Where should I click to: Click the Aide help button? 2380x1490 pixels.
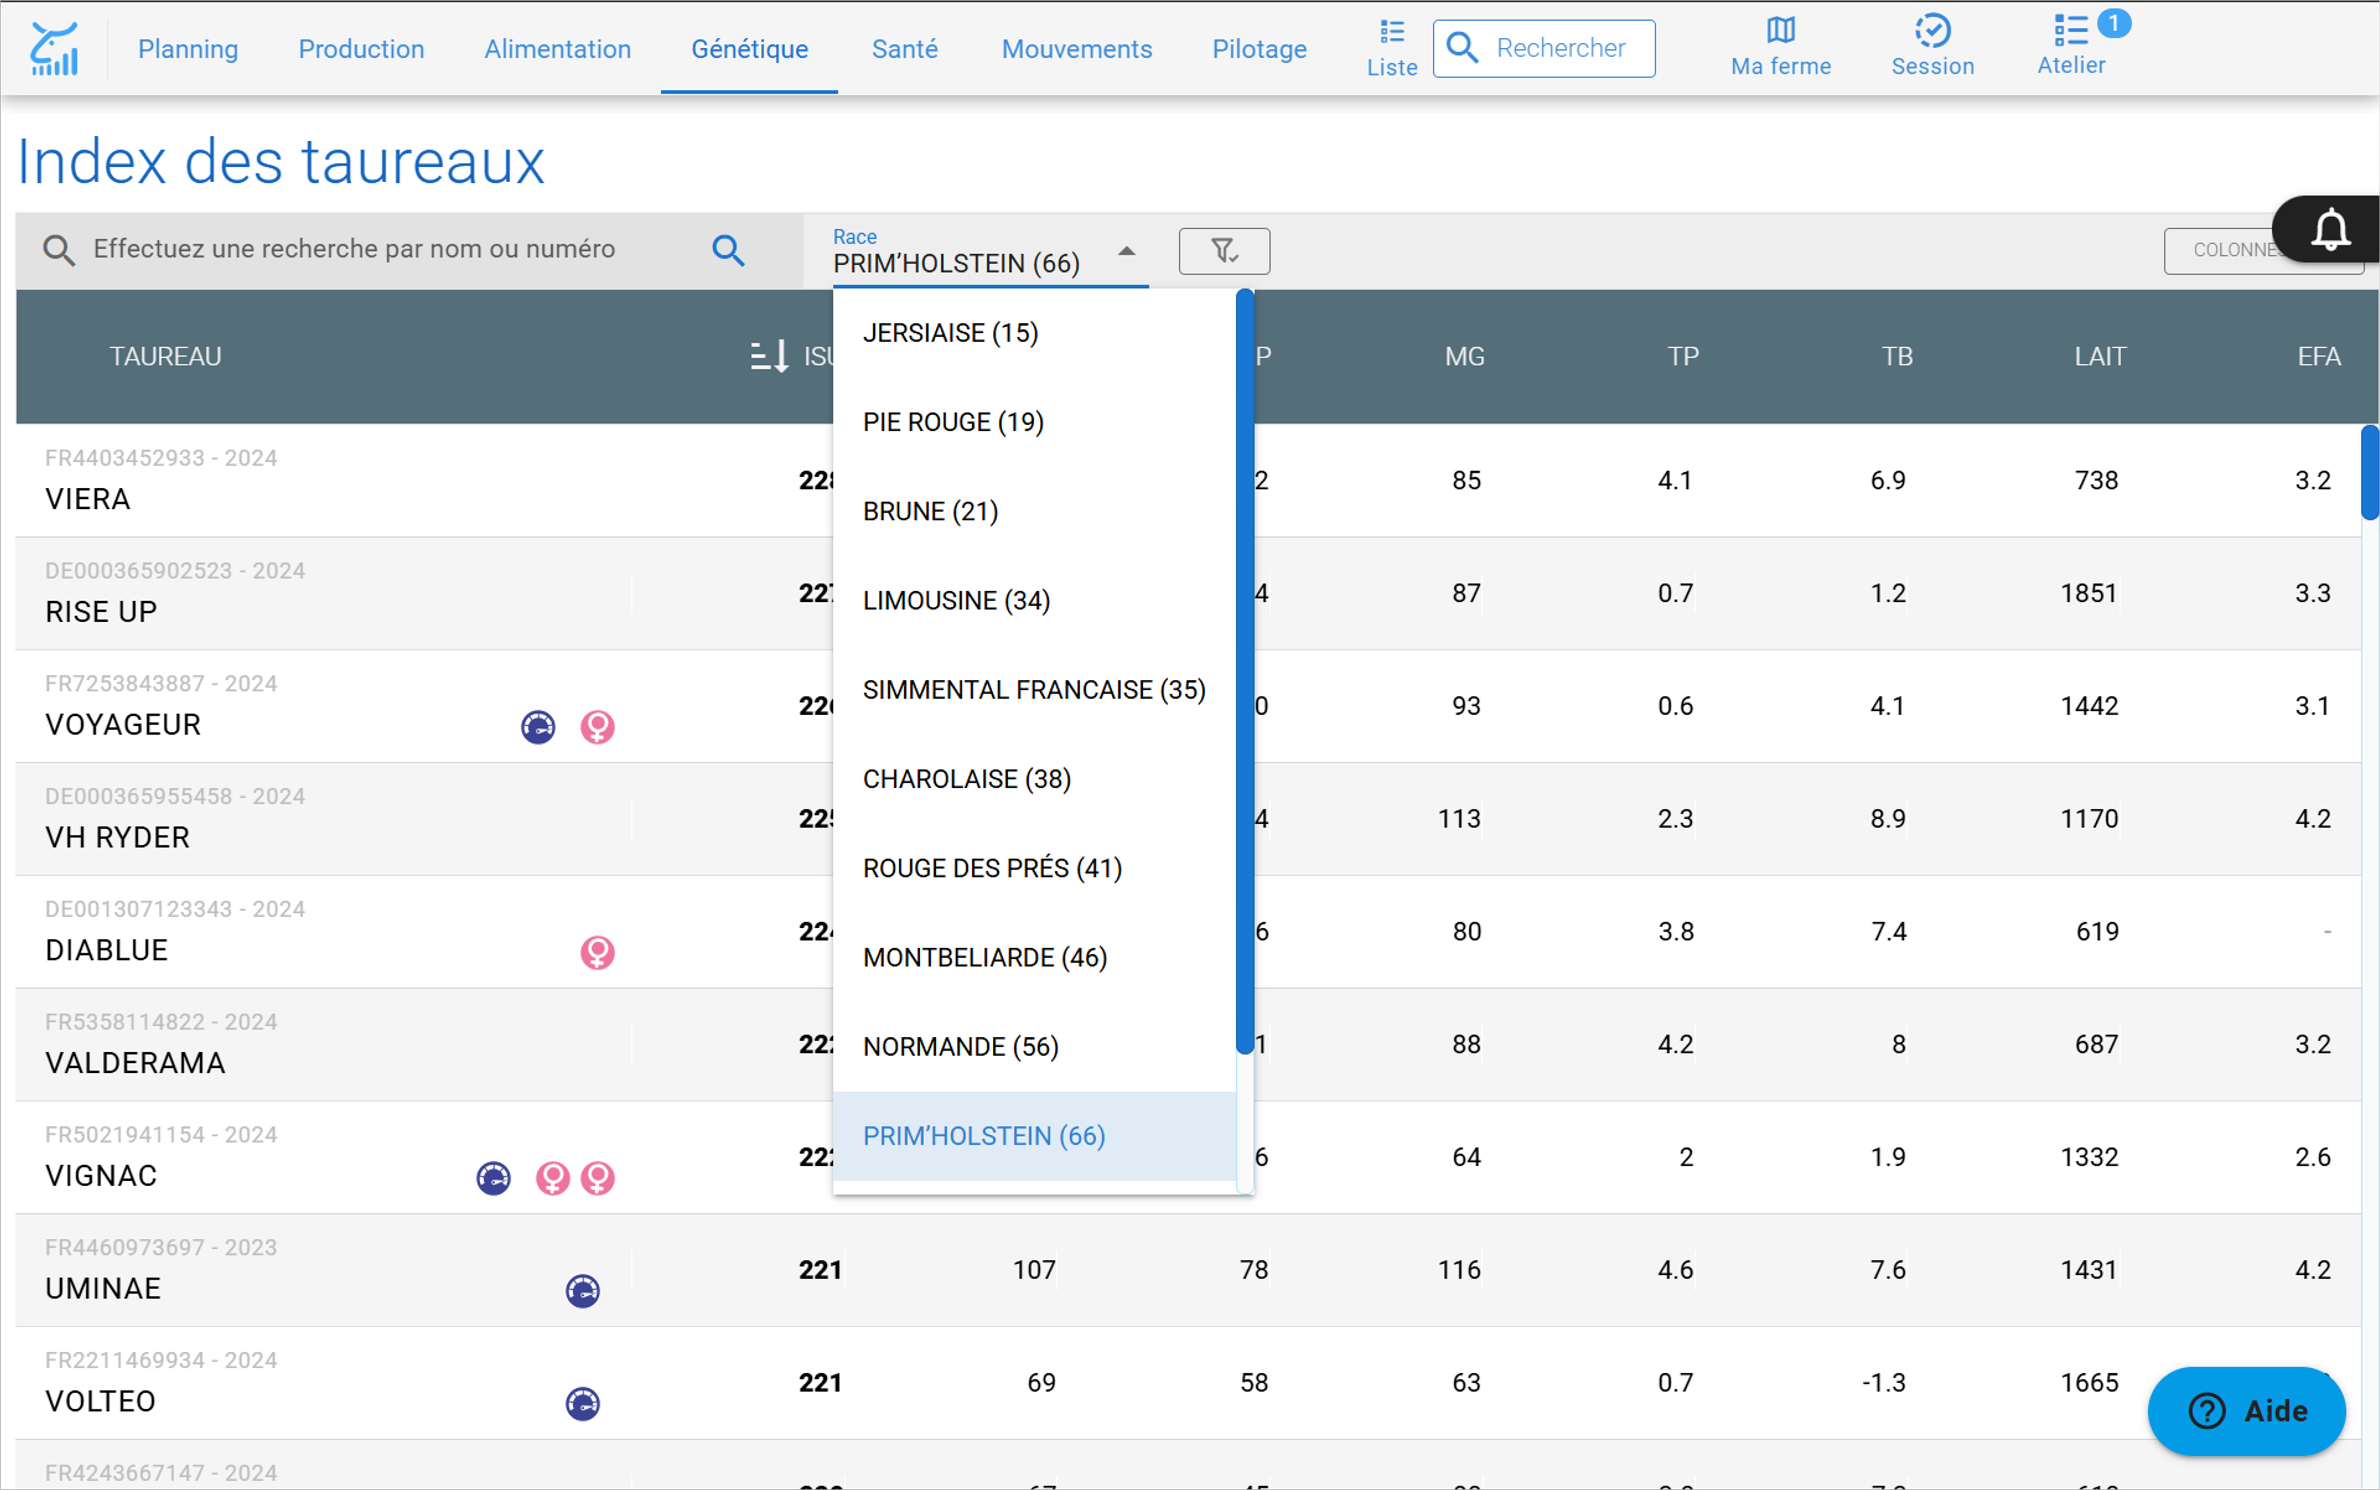tap(2246, 1410)
